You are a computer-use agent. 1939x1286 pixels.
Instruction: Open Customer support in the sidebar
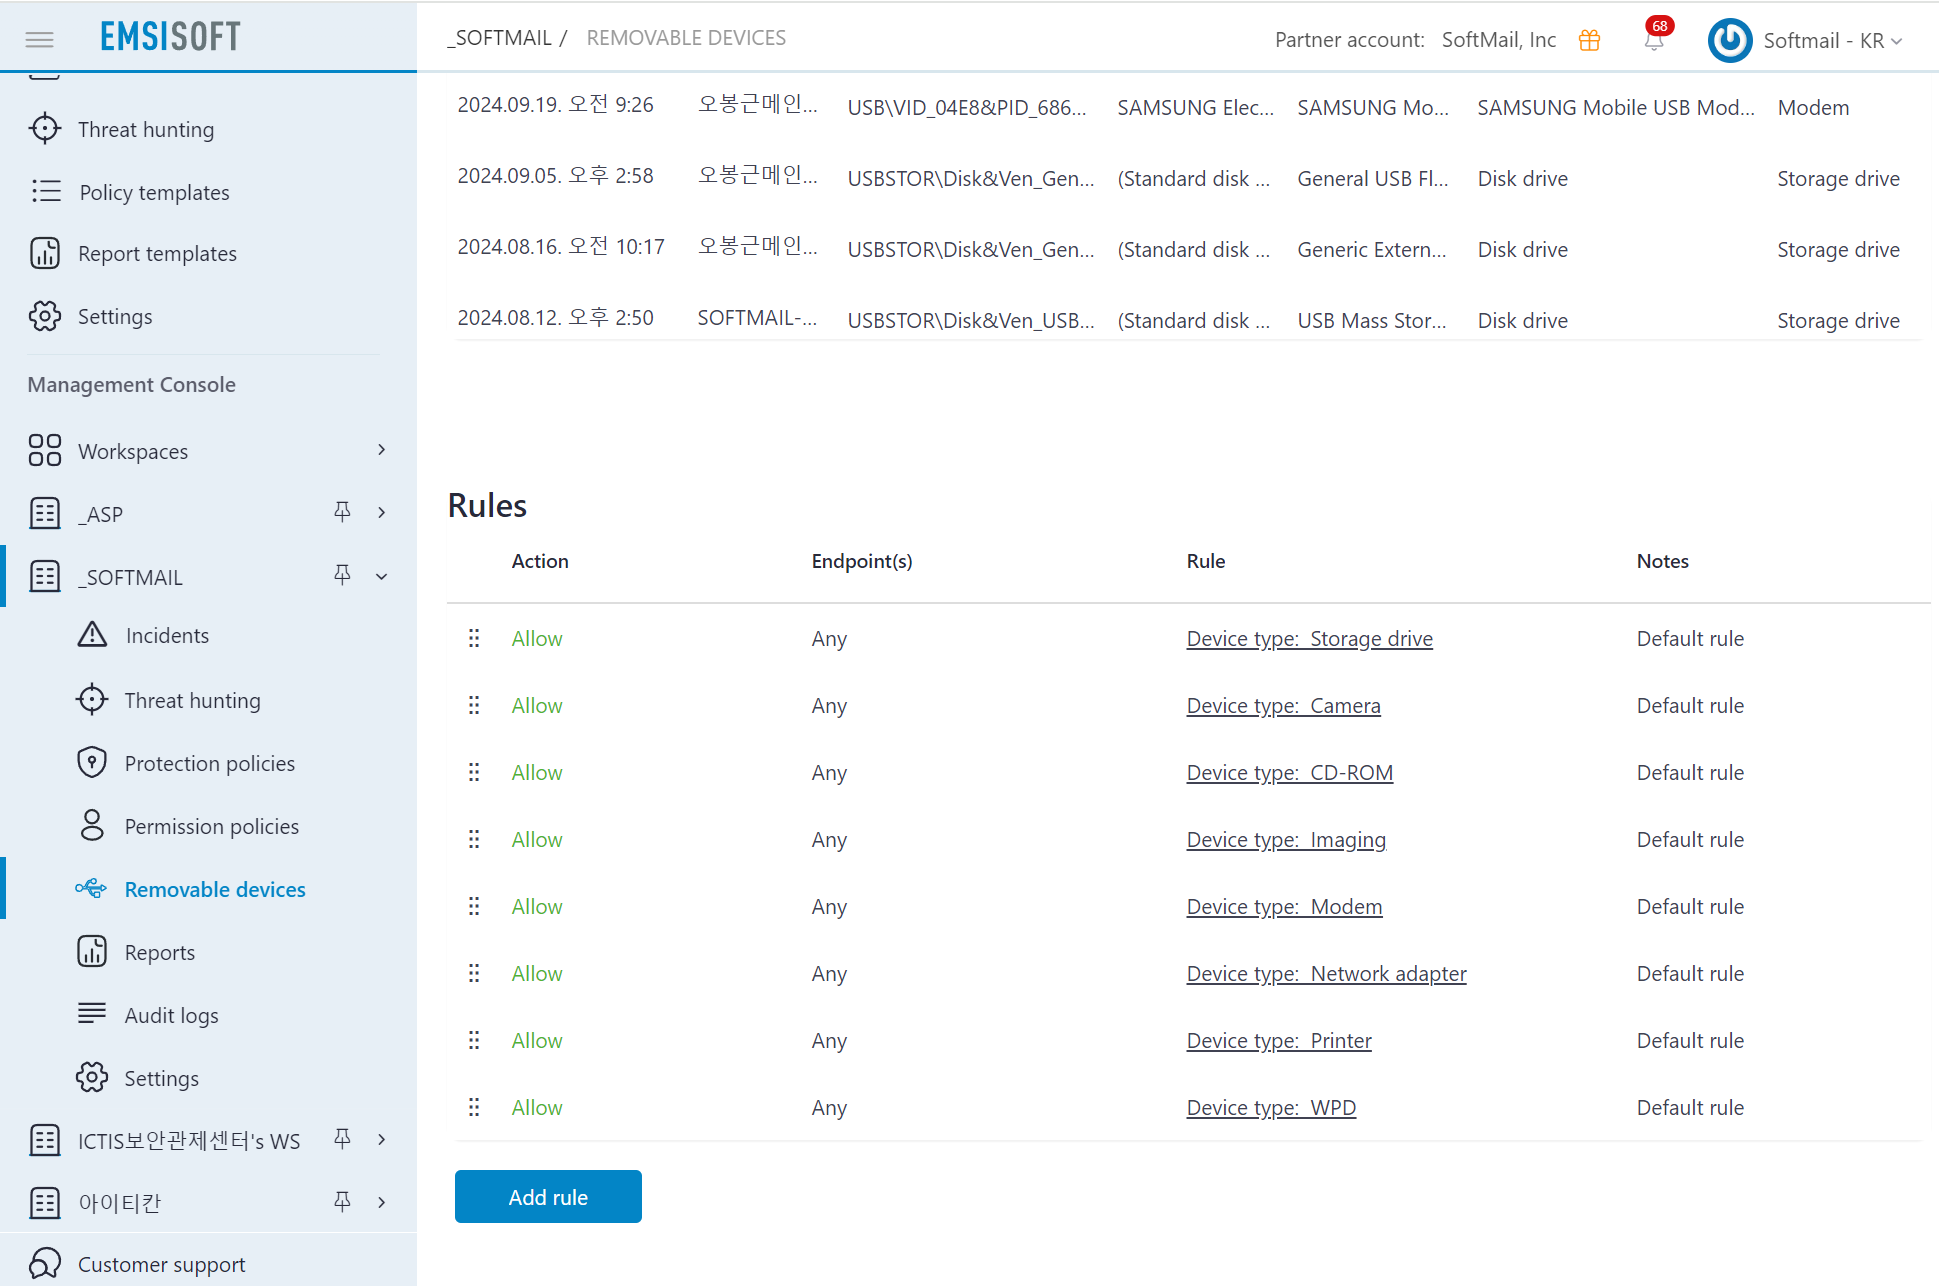[161, 1264]
